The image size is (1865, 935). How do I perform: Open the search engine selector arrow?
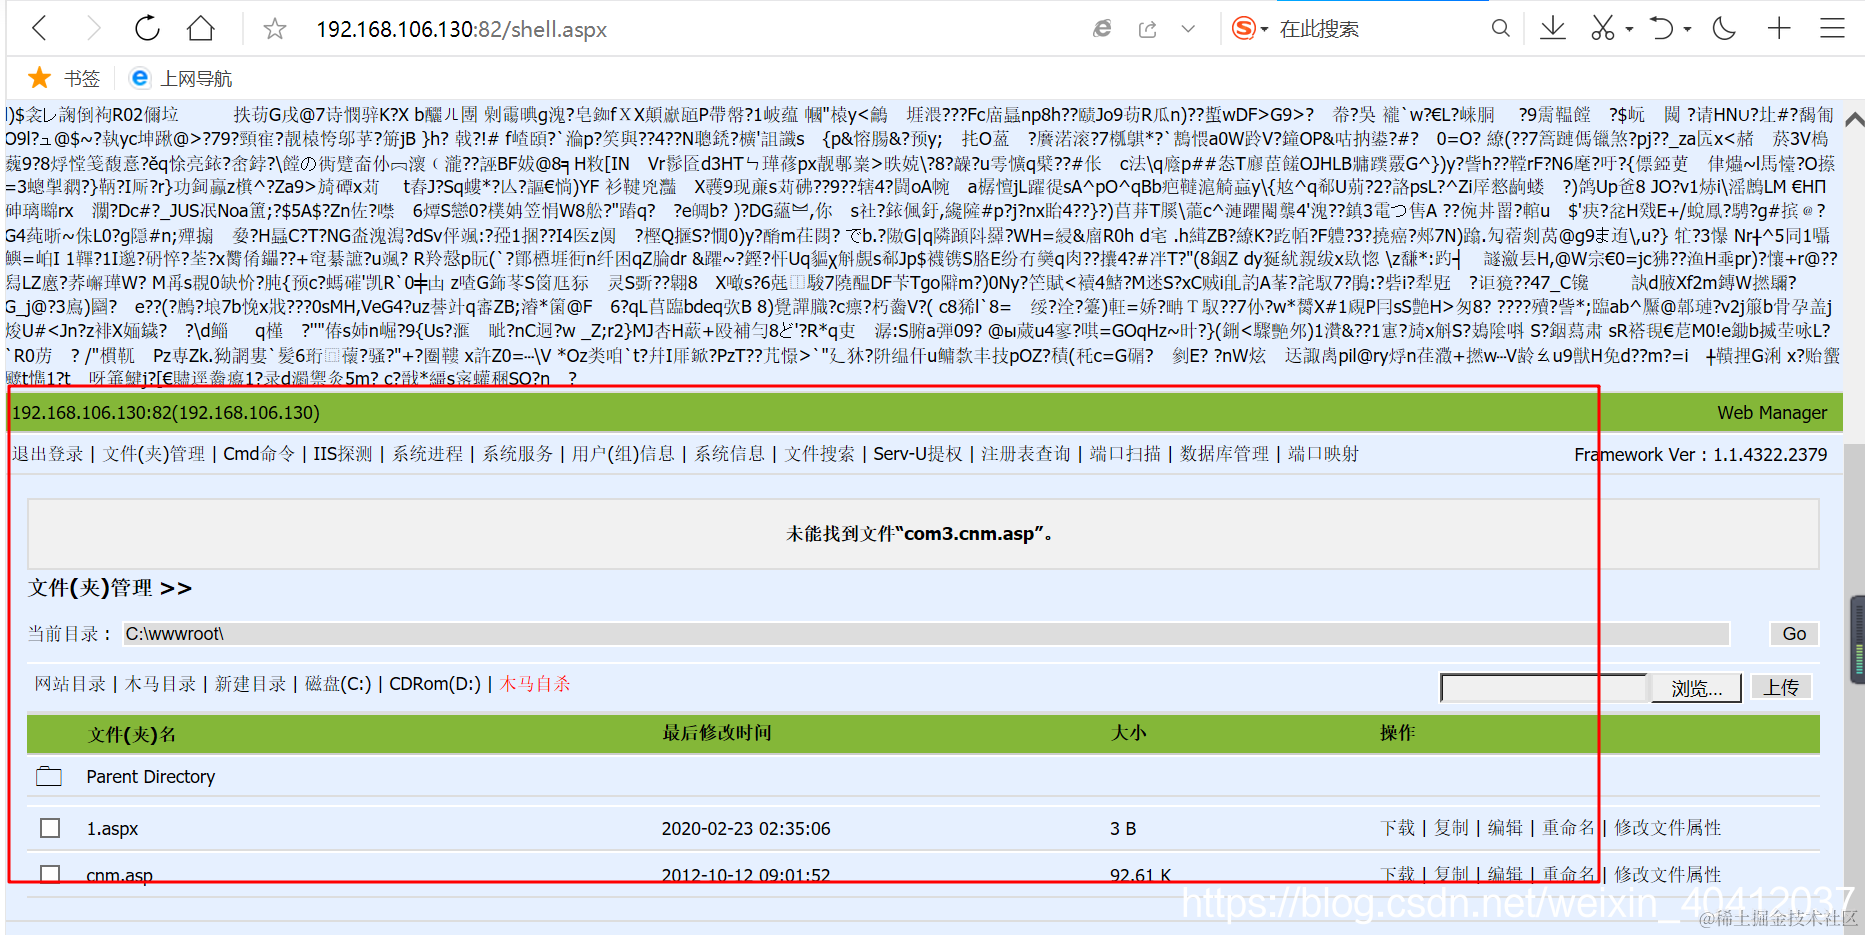pyautogui.click(x=1264, y=29)
